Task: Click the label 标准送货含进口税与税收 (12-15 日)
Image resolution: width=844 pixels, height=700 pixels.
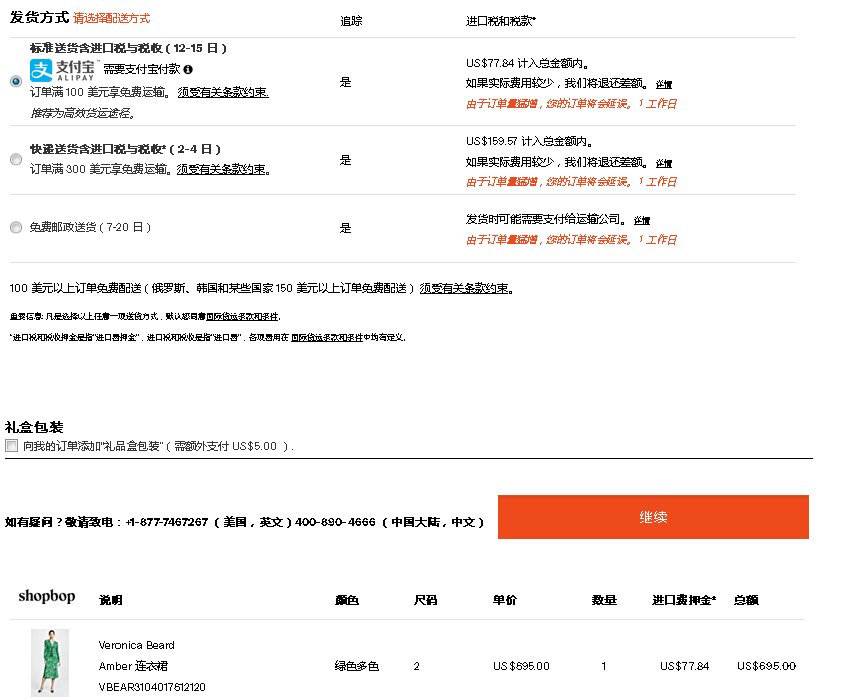Action: point(128,48)
